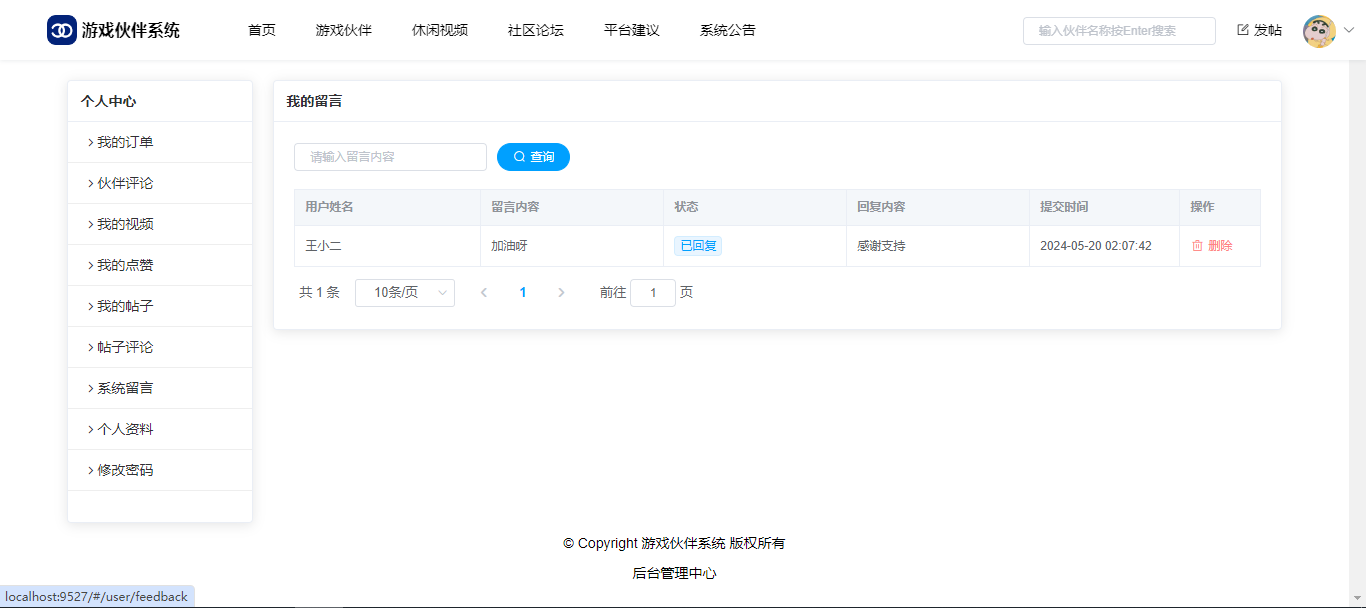Click the 前往 page jump input

[653, 293]
